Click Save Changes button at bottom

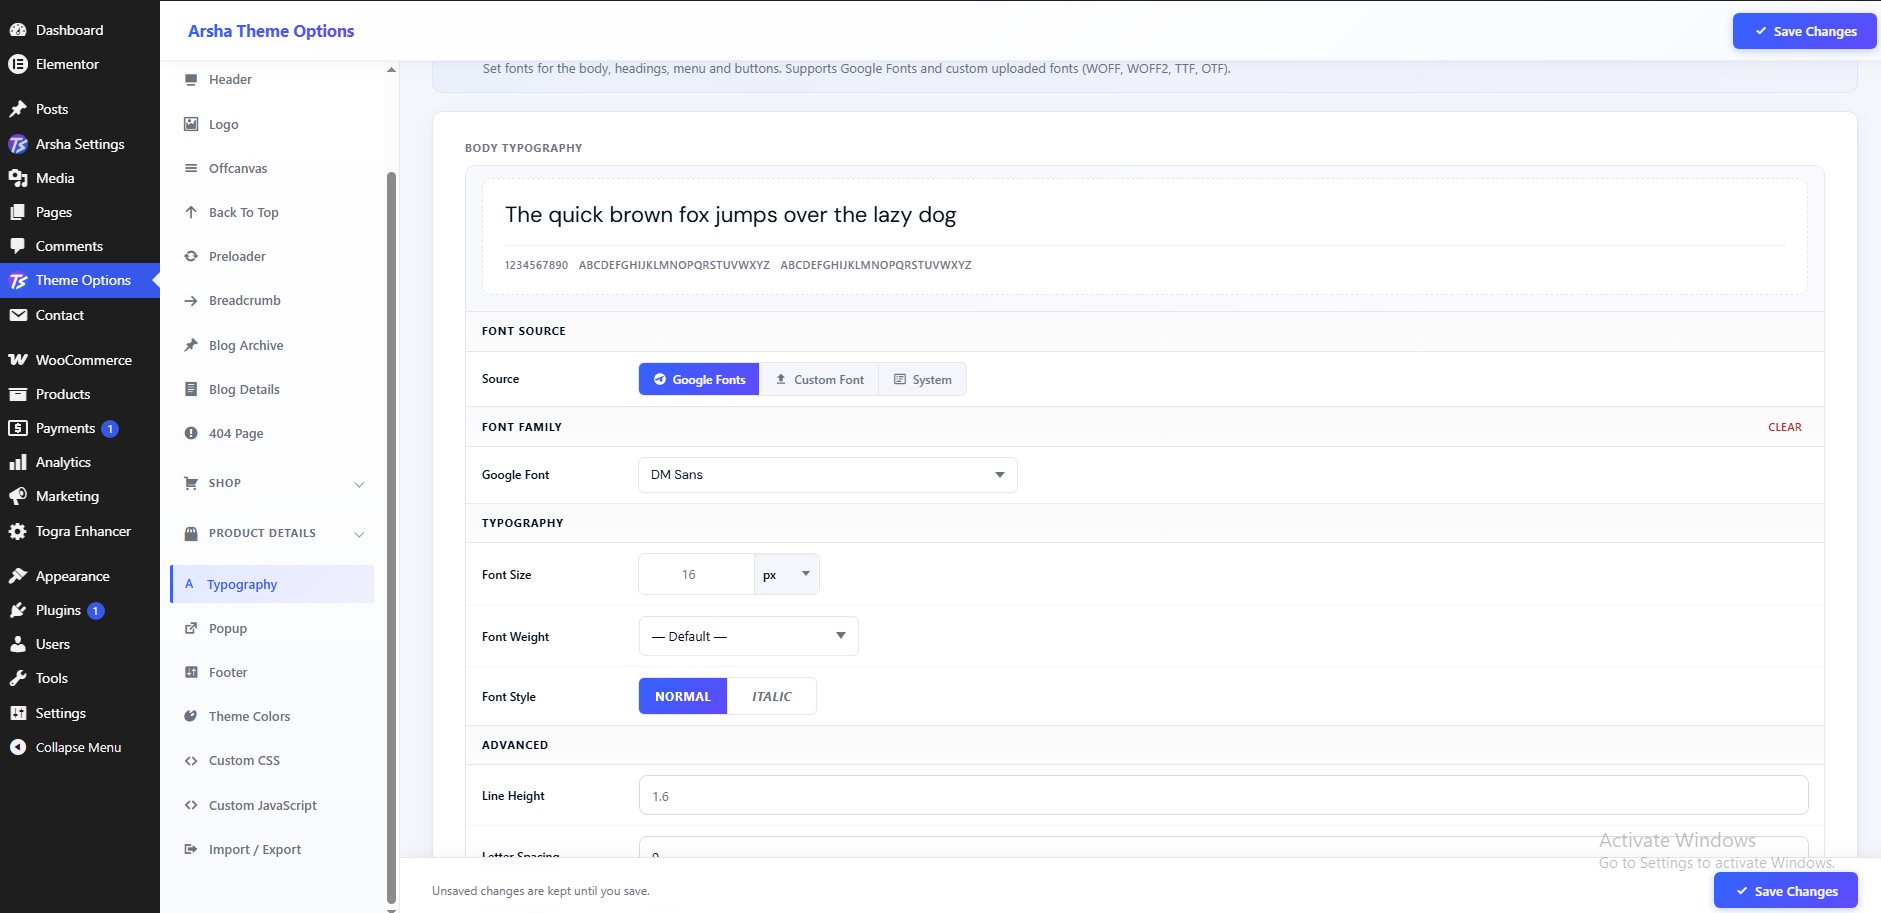pos(1785,891)
